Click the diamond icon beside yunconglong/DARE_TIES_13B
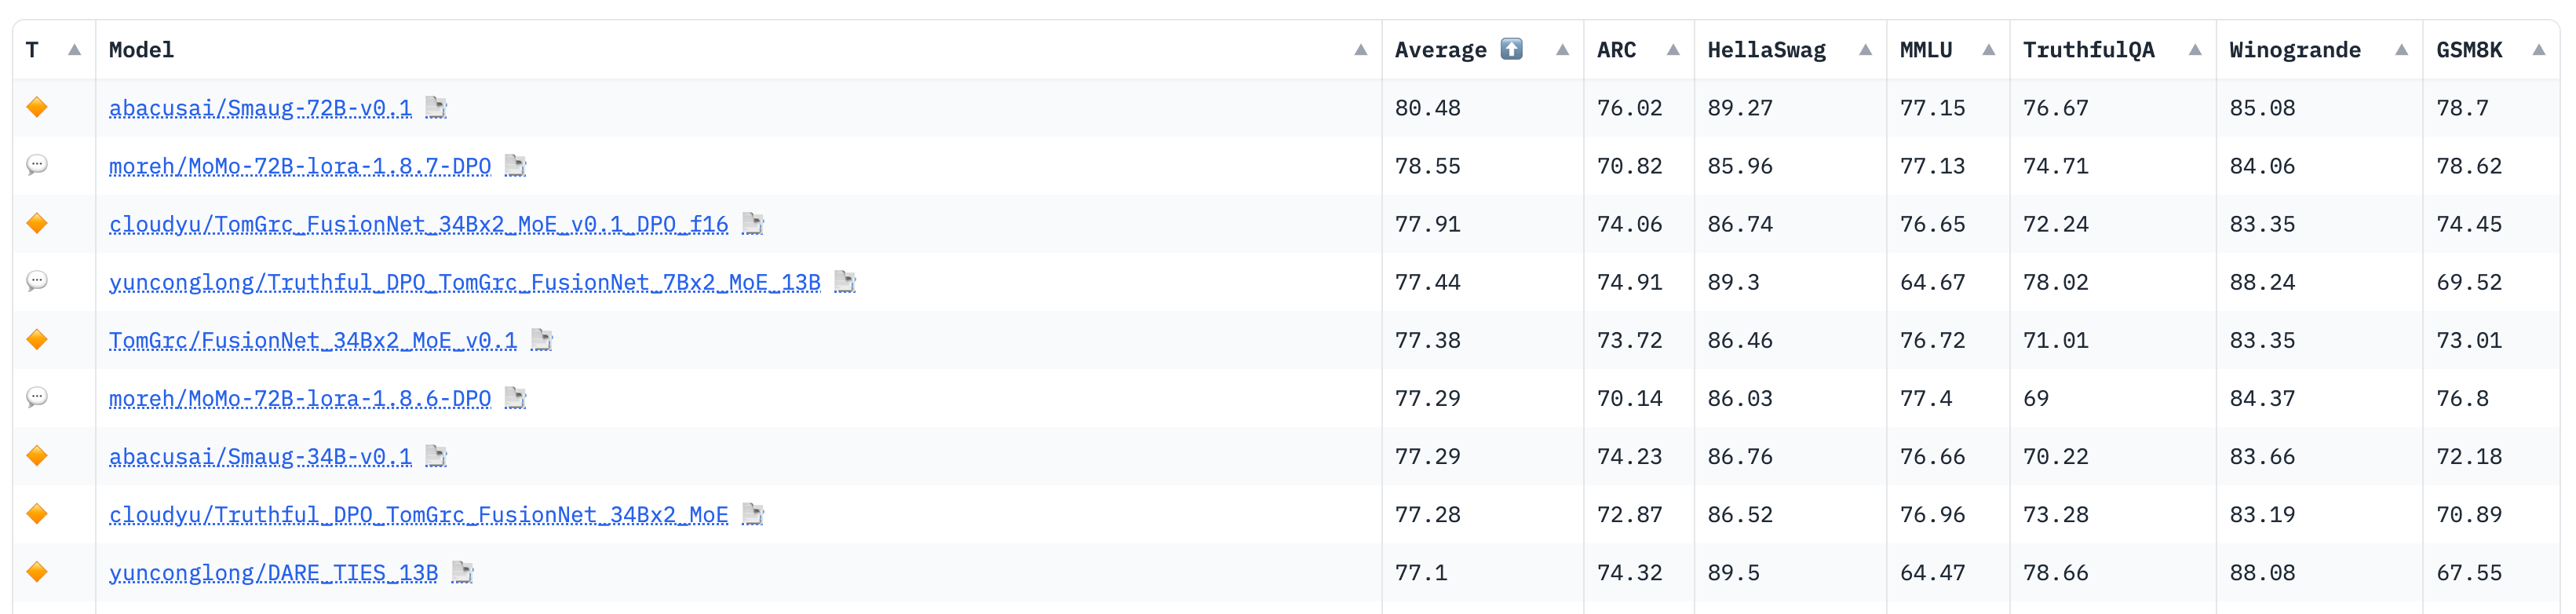 tap(36, 572)
